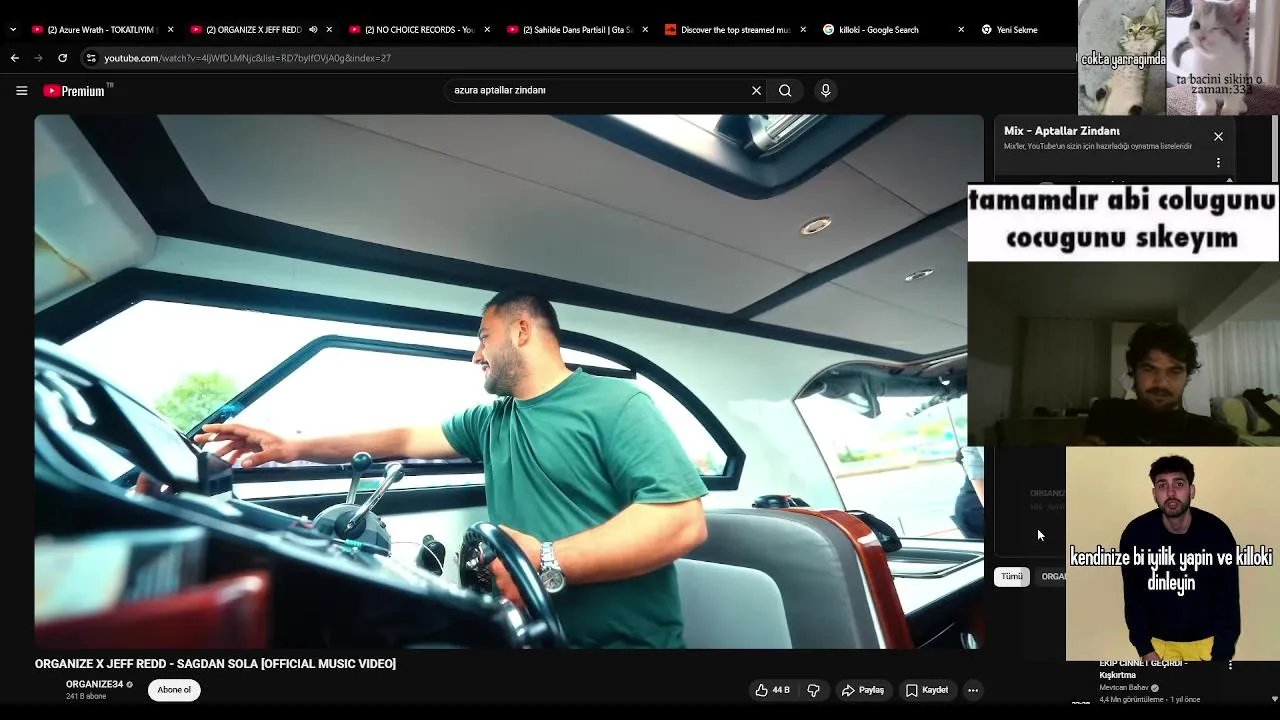This screenshot has height=720, width=1280.
Task: Start voice search with microphone
Action: 825,90
